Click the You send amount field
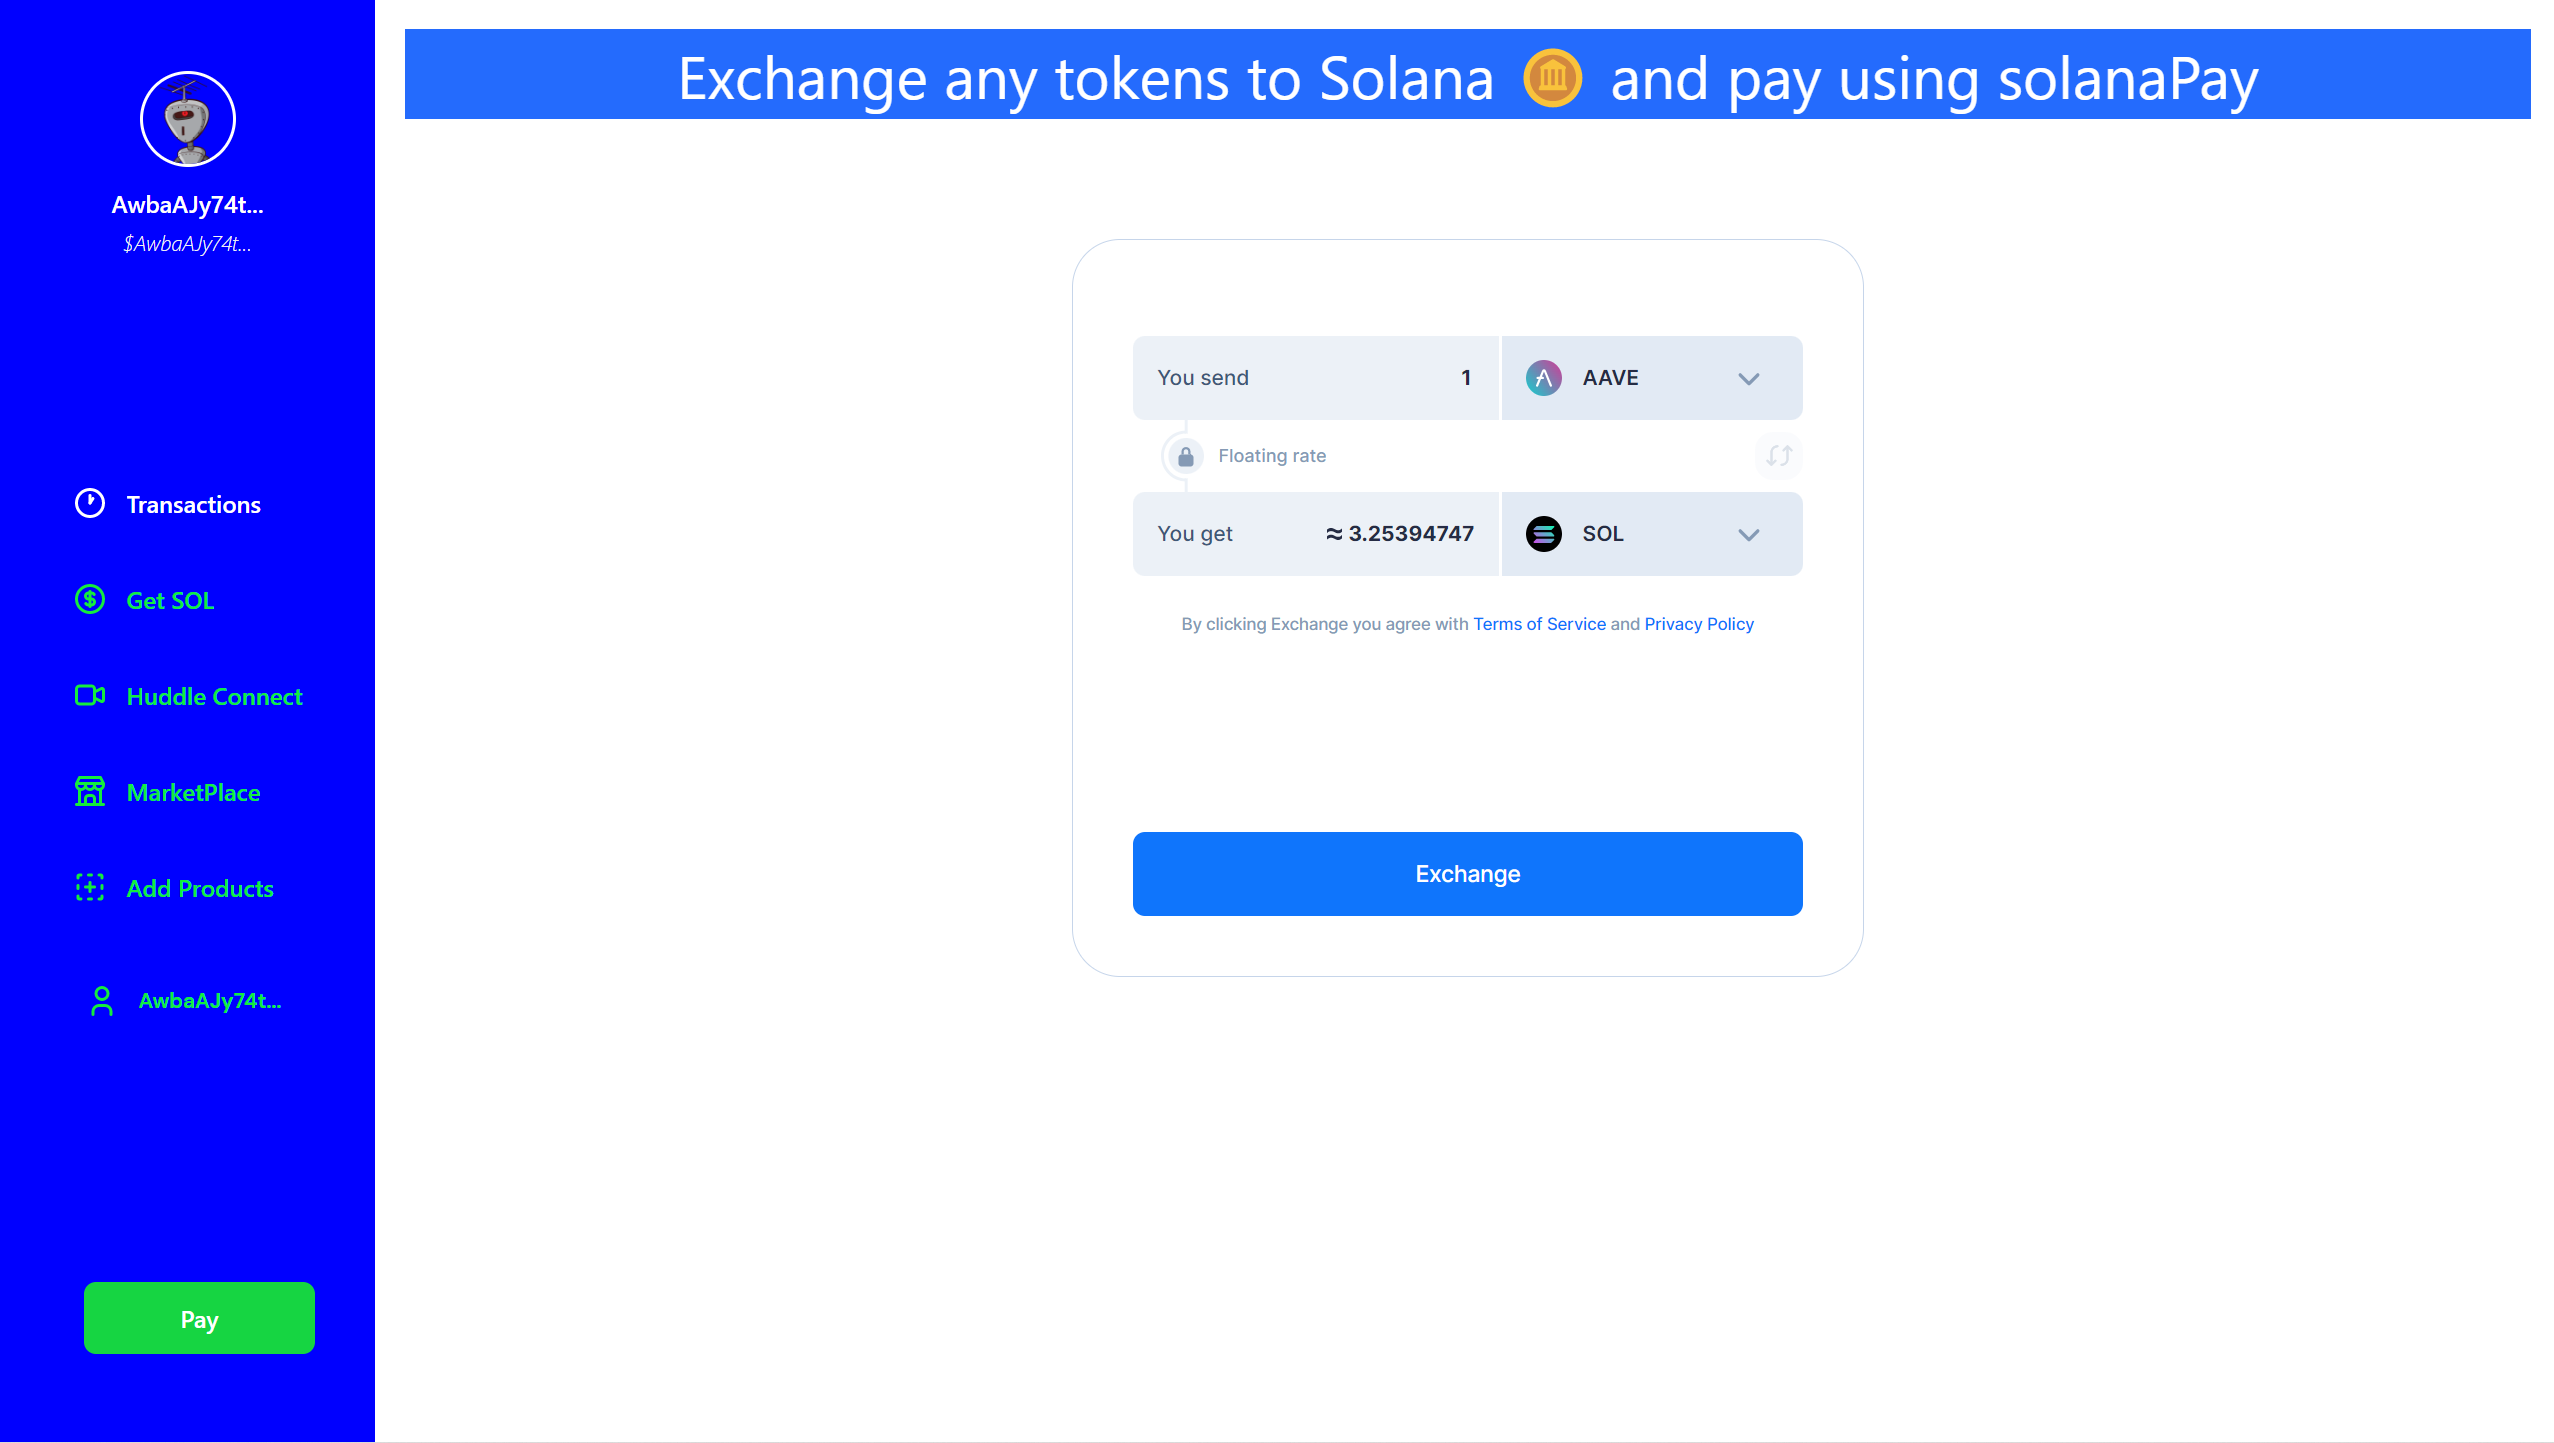The width and height of the screenshot is (2554, 1443). coord(1400,377)
